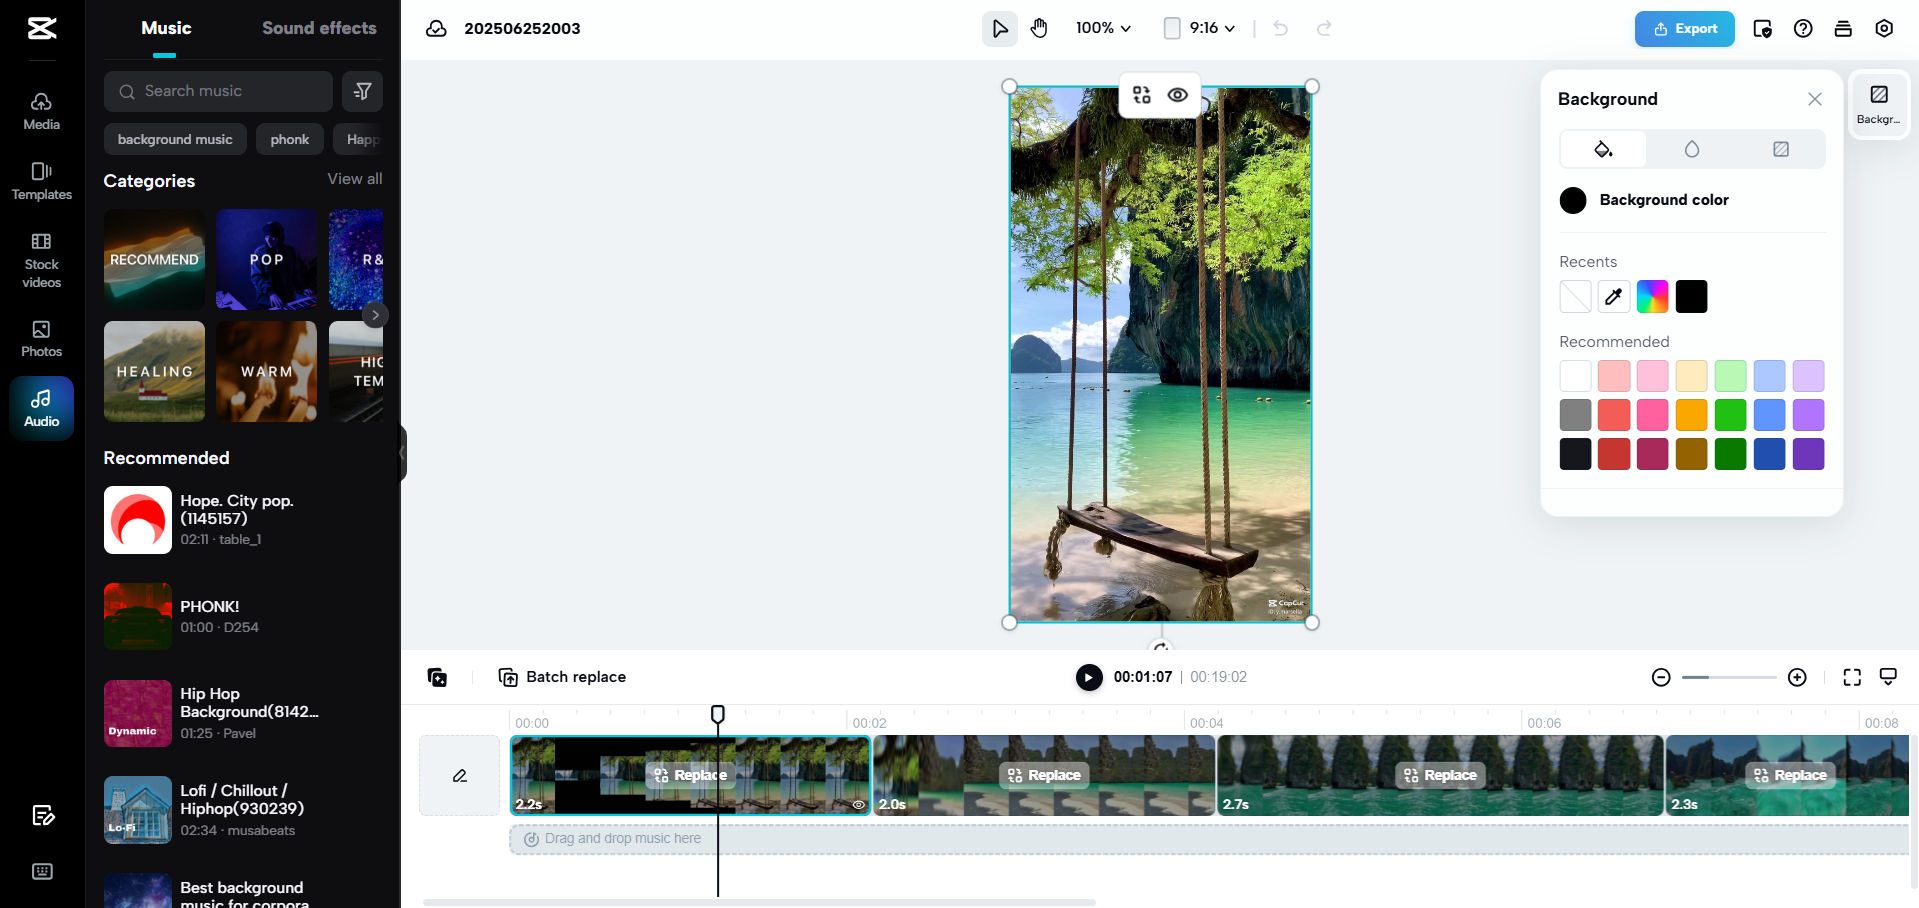
Task: Open the Media panel in the sidebar
Action: pyautogui.click(x=41, y=110)
